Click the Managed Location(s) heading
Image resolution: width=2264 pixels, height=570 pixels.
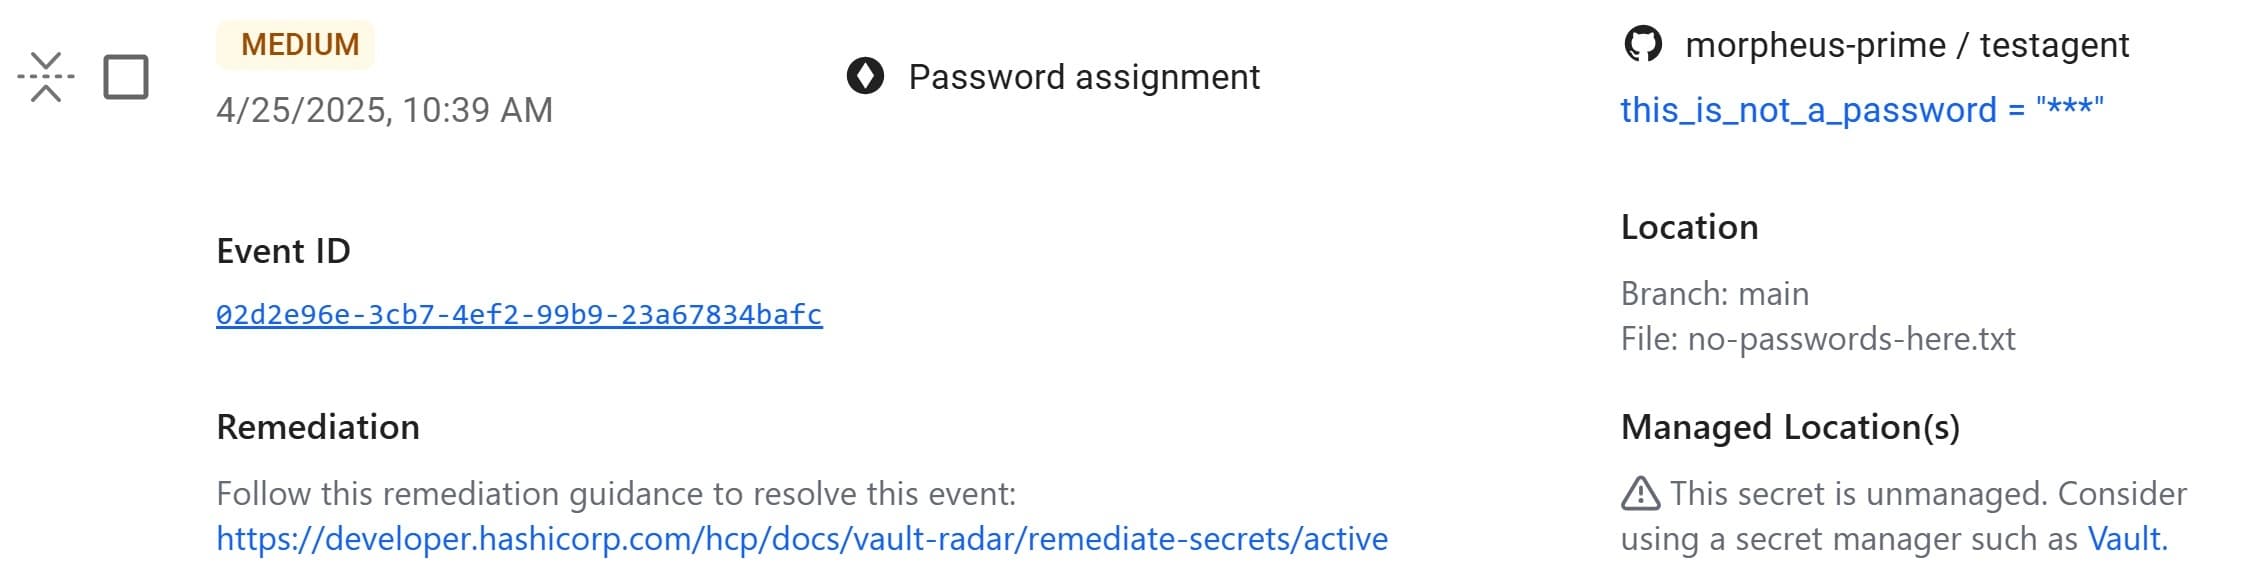(x=1790, y=427)
